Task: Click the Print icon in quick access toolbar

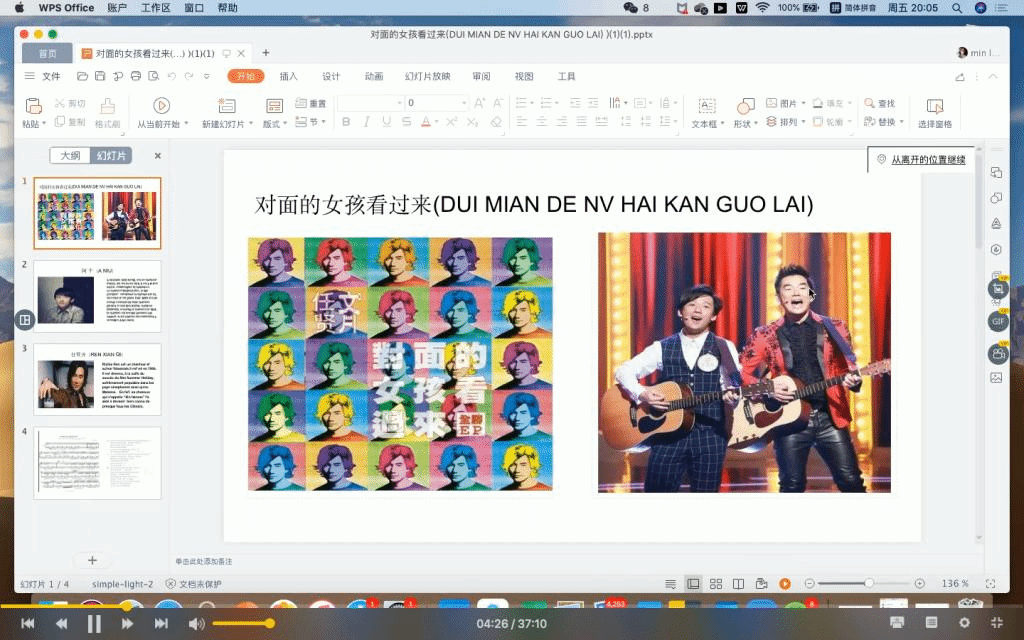Action: coord(136,76)
